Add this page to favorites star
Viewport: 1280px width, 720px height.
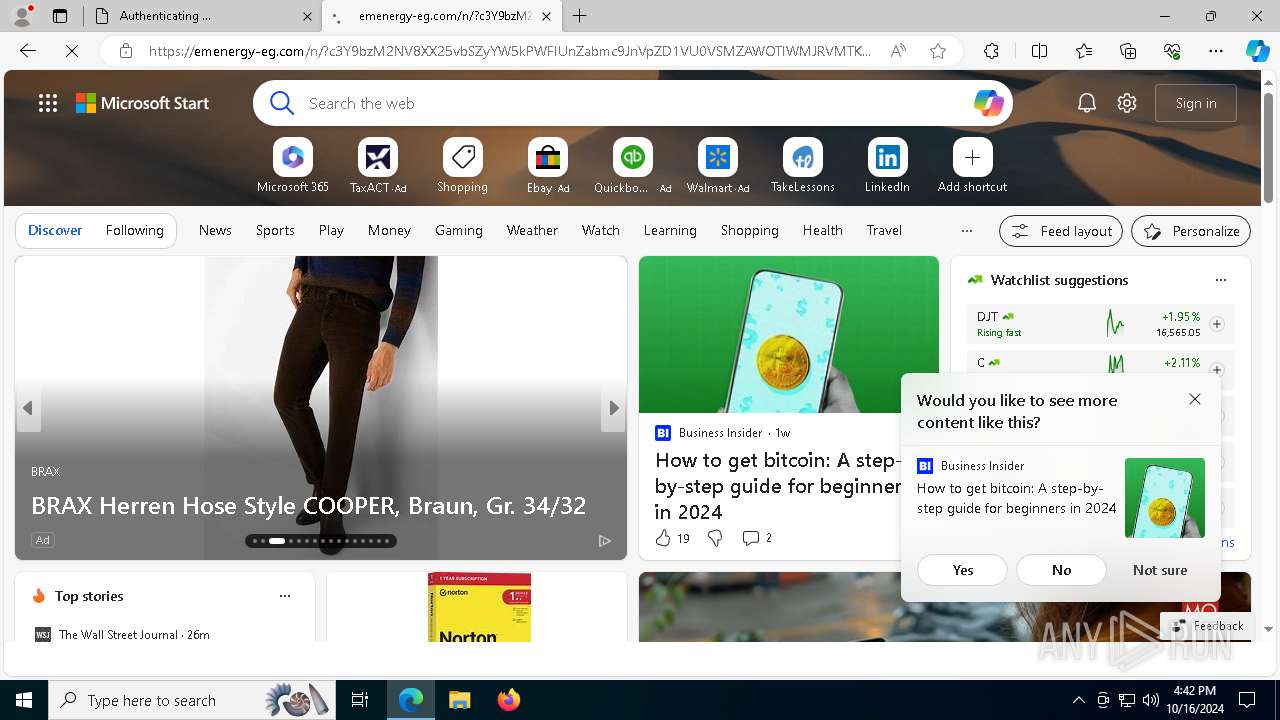click(x=938, y=51)
